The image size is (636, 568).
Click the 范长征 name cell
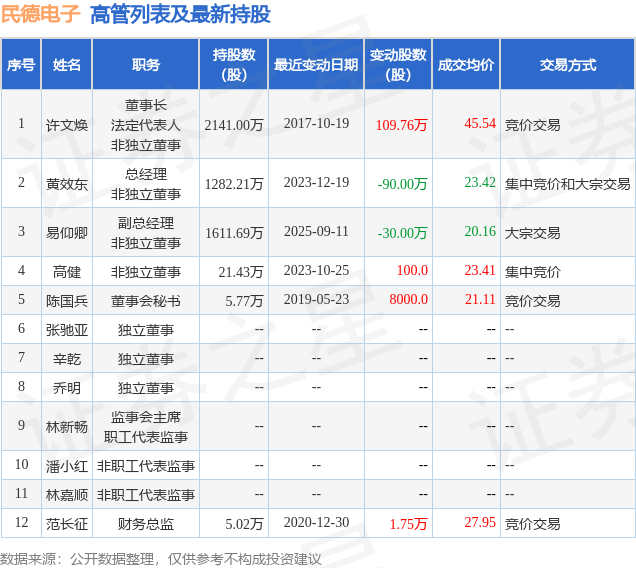point(67,524)
